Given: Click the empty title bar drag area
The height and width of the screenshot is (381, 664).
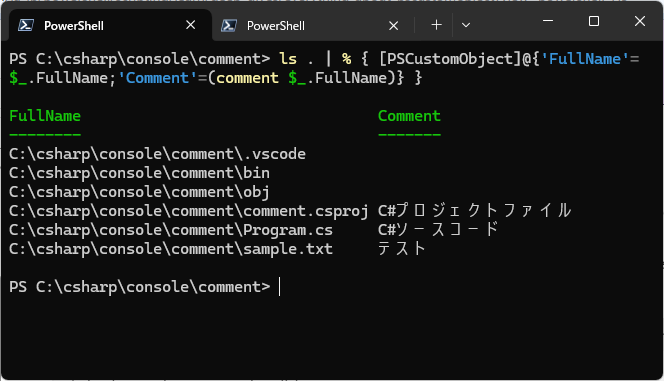Looking at the screenshot, I should click(x=502, y=25).
